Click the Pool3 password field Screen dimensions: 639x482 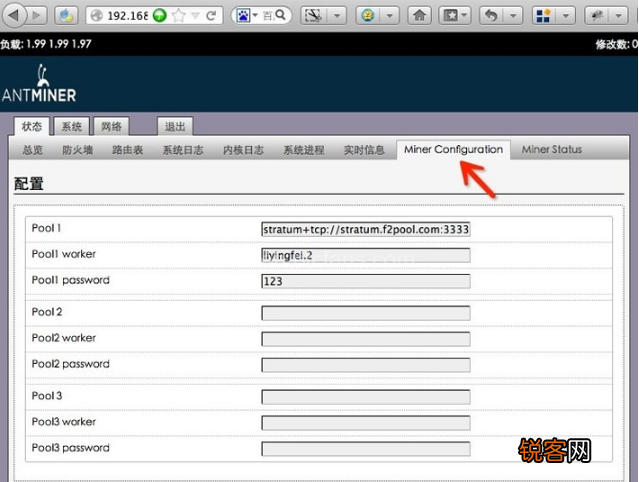coord(366,449)
